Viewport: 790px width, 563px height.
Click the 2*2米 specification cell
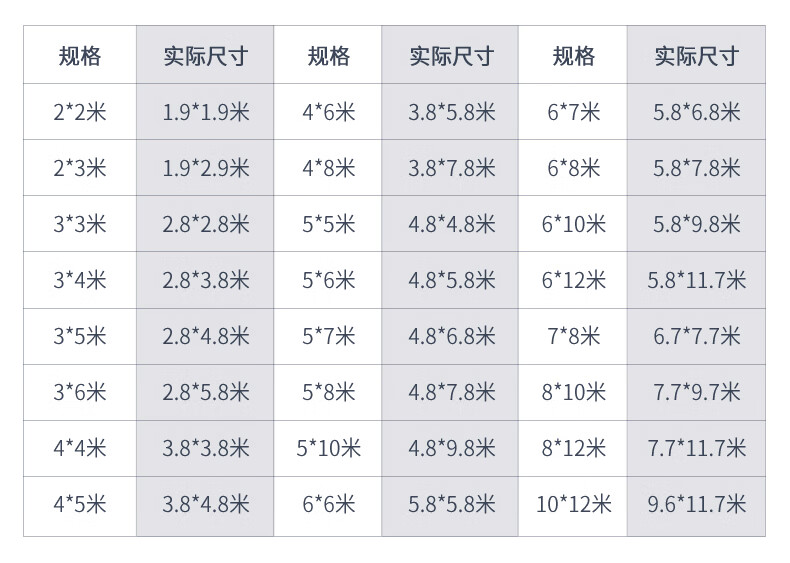click(80, 111)
